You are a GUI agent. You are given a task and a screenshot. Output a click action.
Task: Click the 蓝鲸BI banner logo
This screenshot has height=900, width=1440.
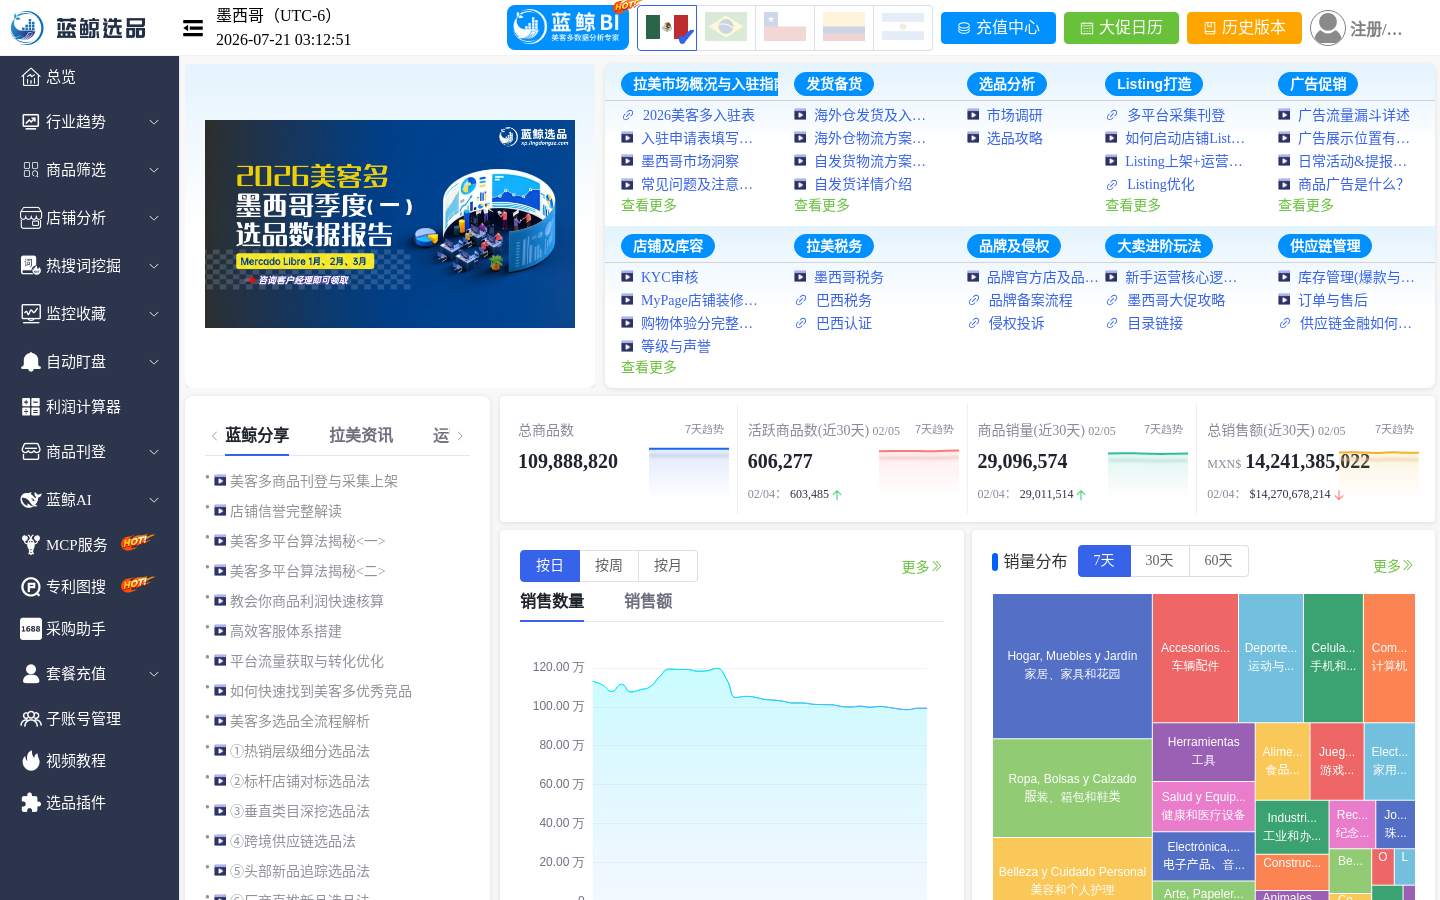point(568,27)
